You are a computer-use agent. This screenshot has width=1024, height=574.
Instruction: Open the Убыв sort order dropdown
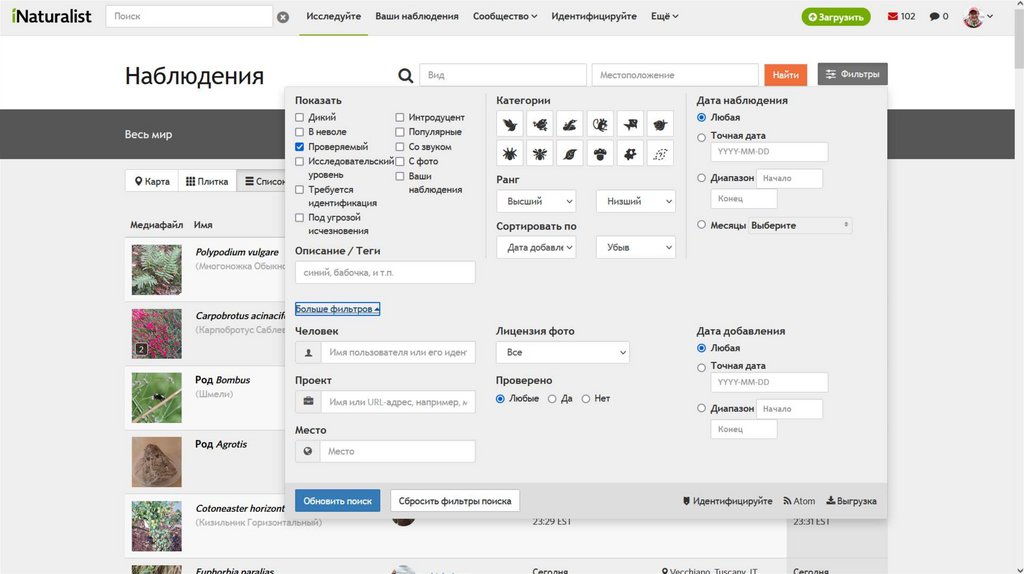click(x=635, y=247)
